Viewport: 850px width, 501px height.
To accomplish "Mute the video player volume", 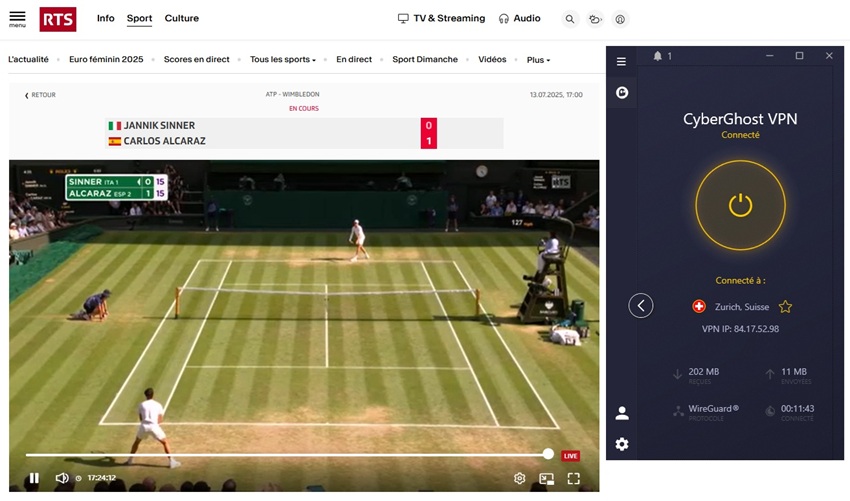I will pyautogui.click(x=62, y=478).
